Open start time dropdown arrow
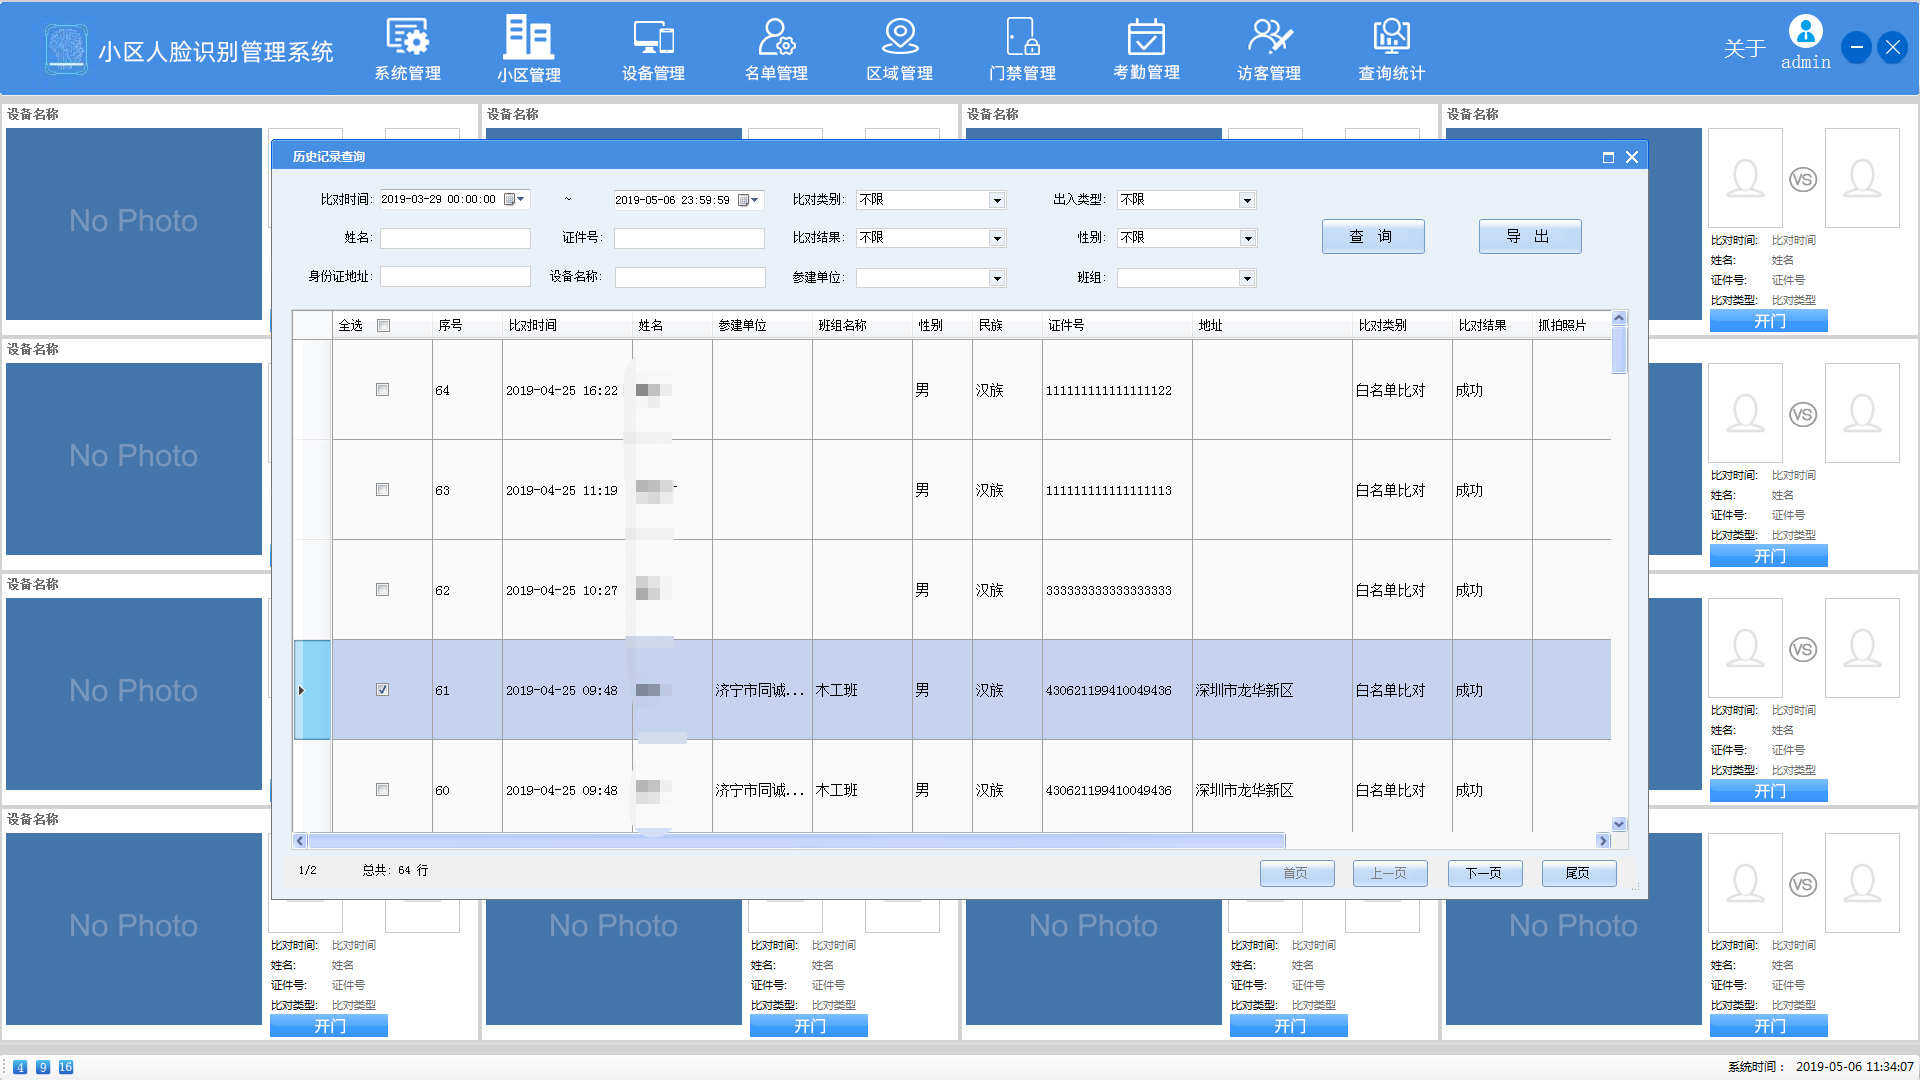This screenshot has width=1920, height=1080. point(521,199)
